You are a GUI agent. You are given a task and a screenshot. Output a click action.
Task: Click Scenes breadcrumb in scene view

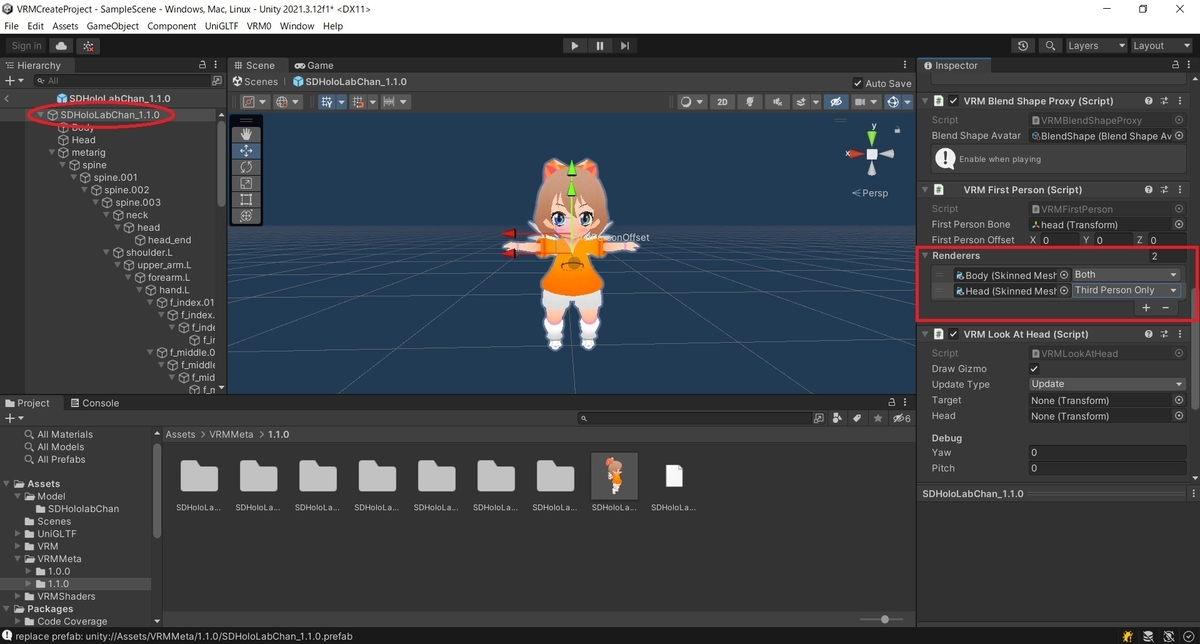click(261, 82)
